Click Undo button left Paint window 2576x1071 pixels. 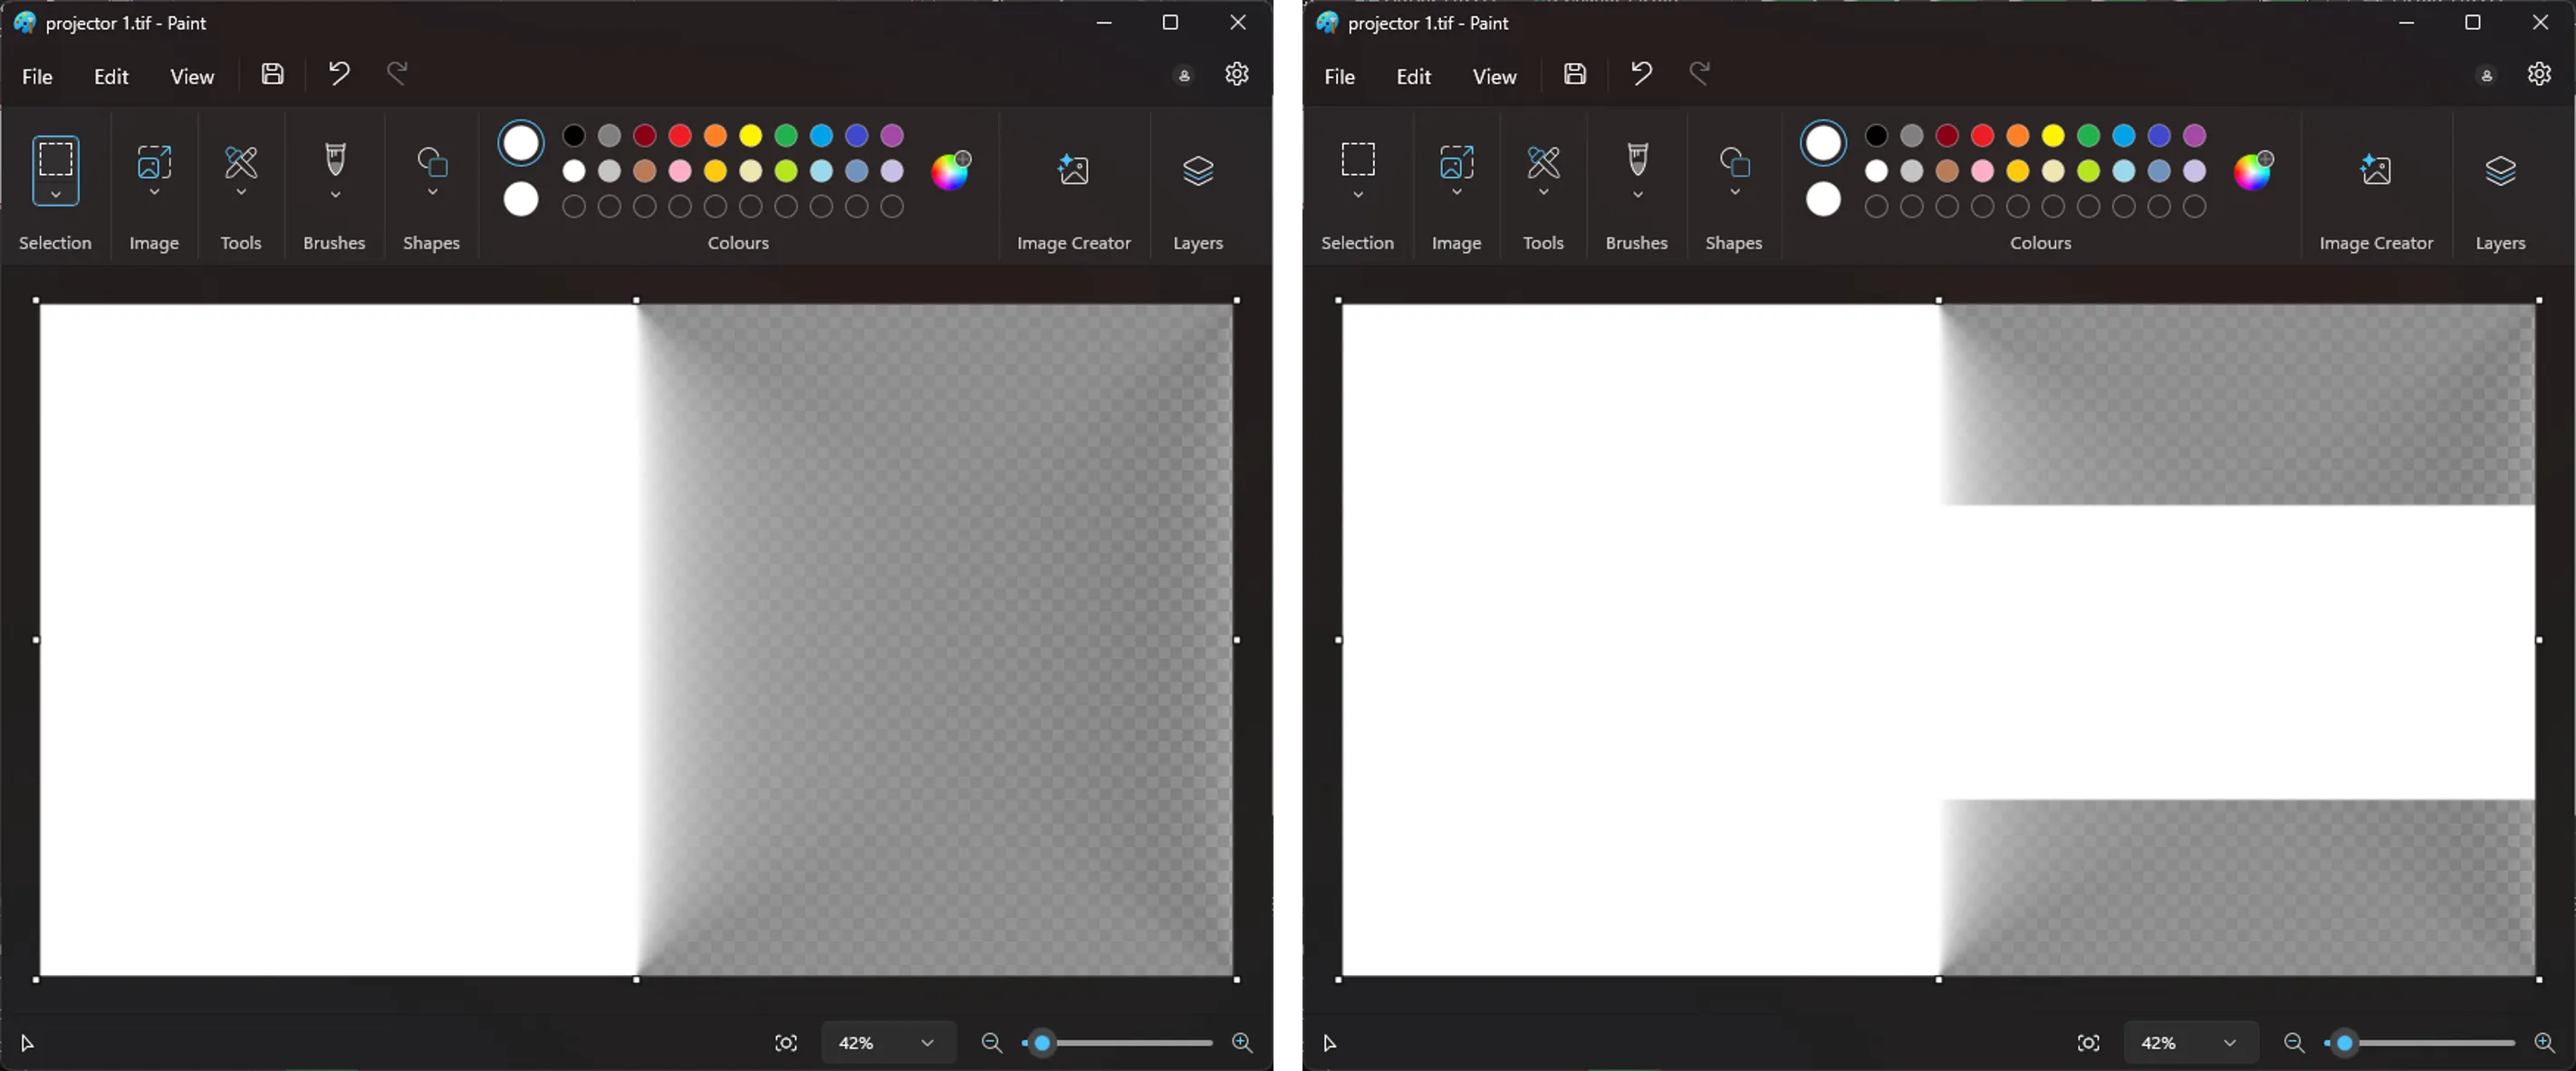(339, 75)
